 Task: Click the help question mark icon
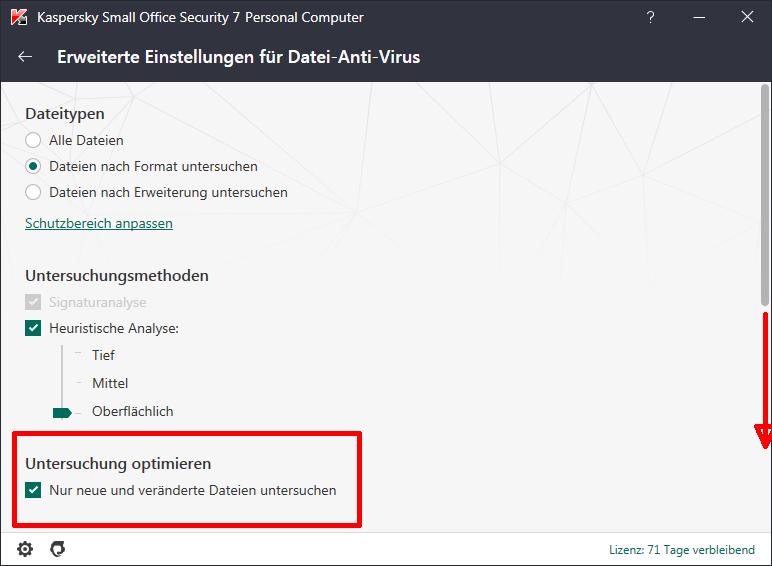(650, 17)
